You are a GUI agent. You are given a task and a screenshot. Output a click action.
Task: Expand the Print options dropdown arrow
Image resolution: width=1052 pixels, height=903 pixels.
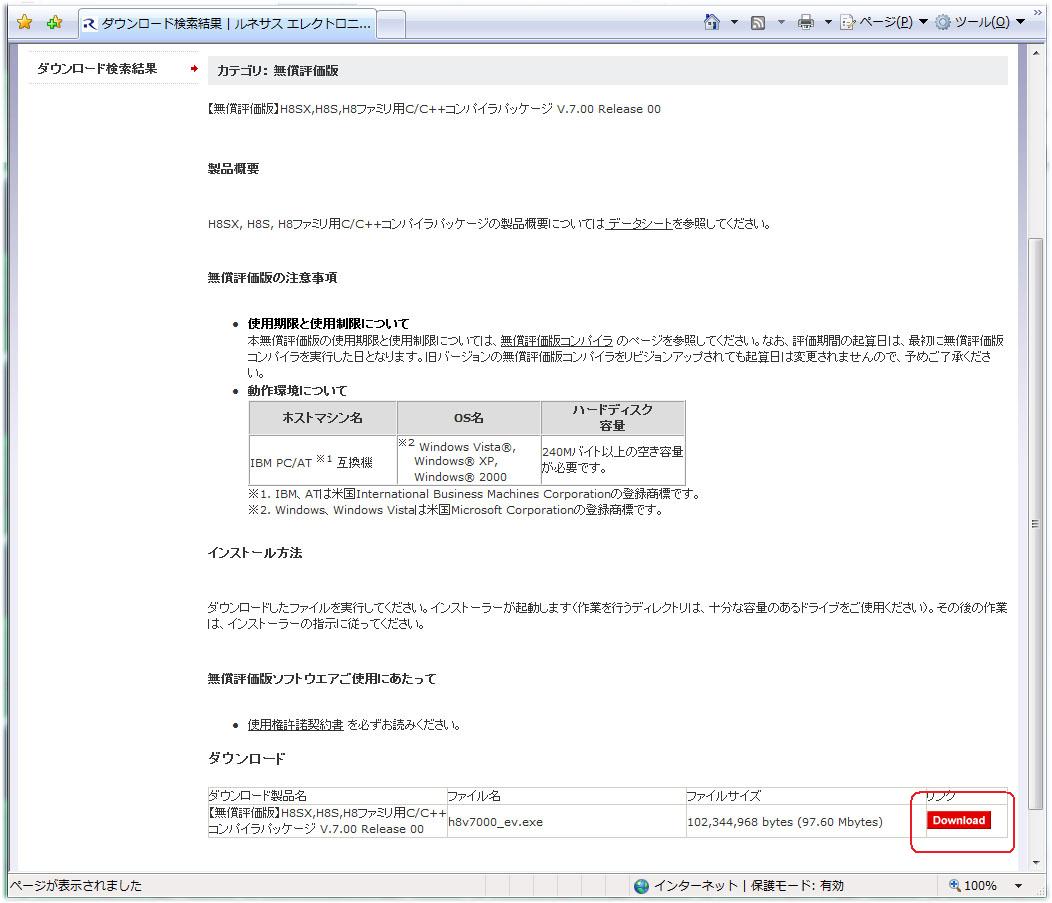(828, 23)
